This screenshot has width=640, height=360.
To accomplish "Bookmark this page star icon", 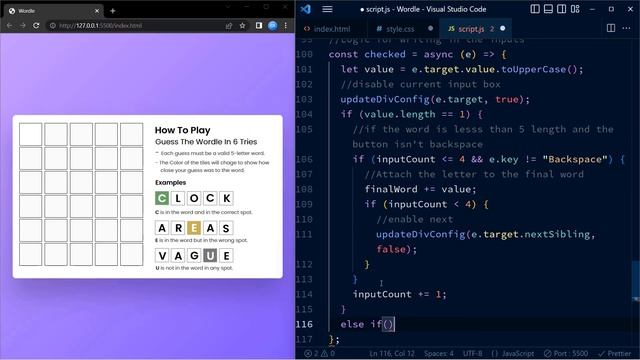I will point(242,25).
